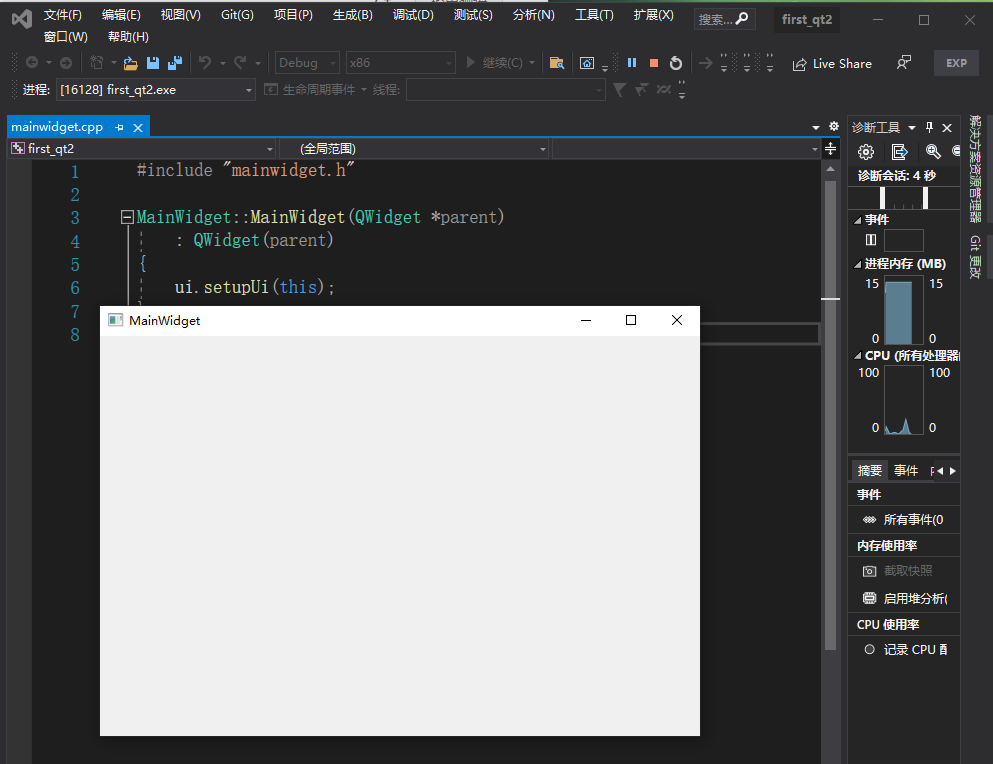Viewport: 993px width, 764px height.
Task: Open diagnostic tools settings gear
Action: [866, 152]
